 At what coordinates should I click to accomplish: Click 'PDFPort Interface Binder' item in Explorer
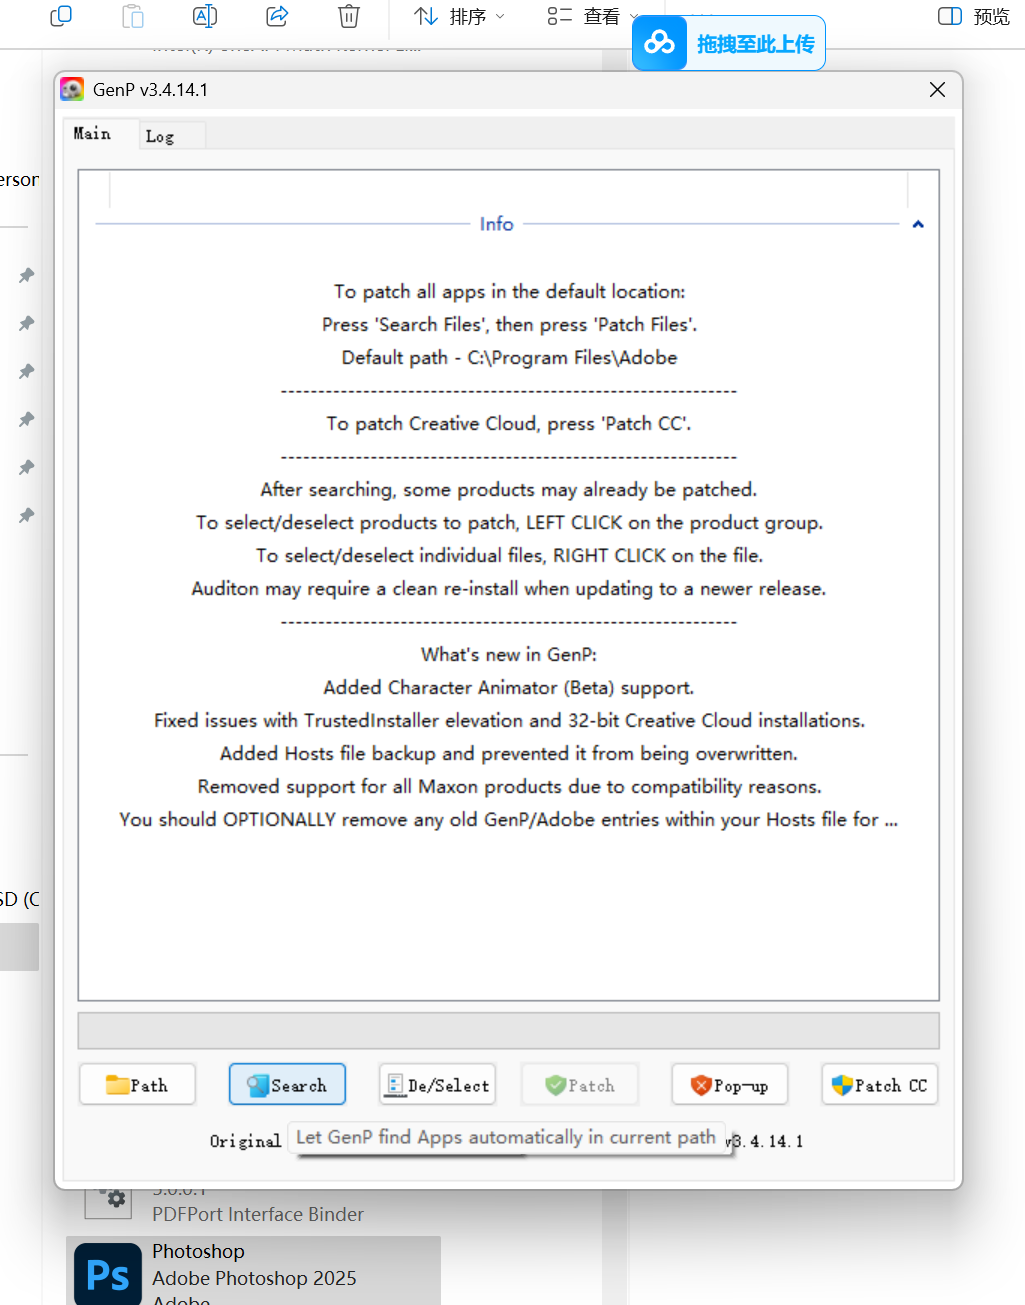(x=258, y=1214)
